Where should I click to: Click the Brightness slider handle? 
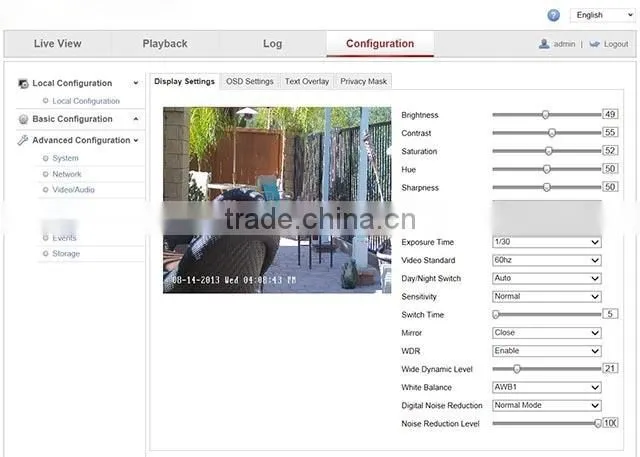545,115
